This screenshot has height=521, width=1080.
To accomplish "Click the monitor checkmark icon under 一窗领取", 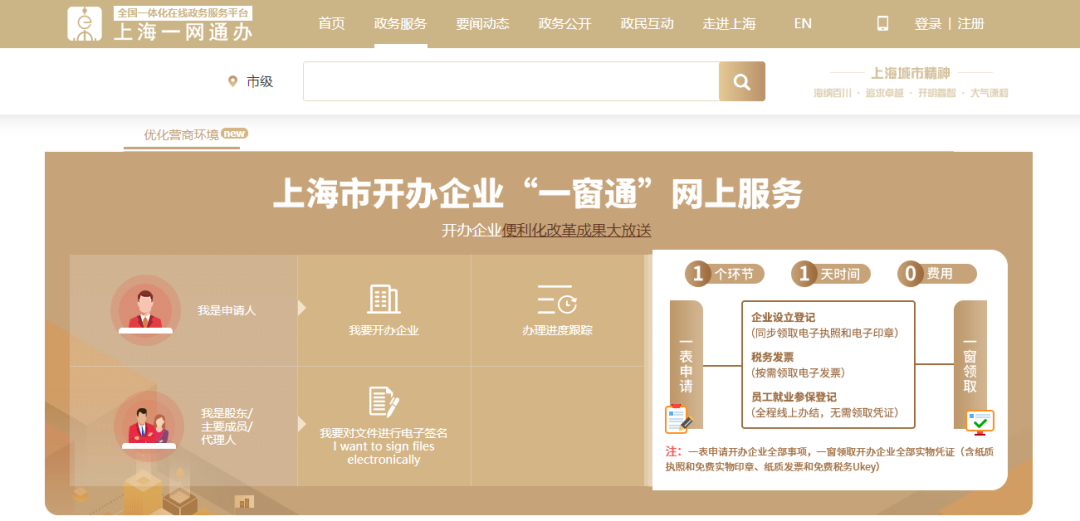I will point(979,422).
